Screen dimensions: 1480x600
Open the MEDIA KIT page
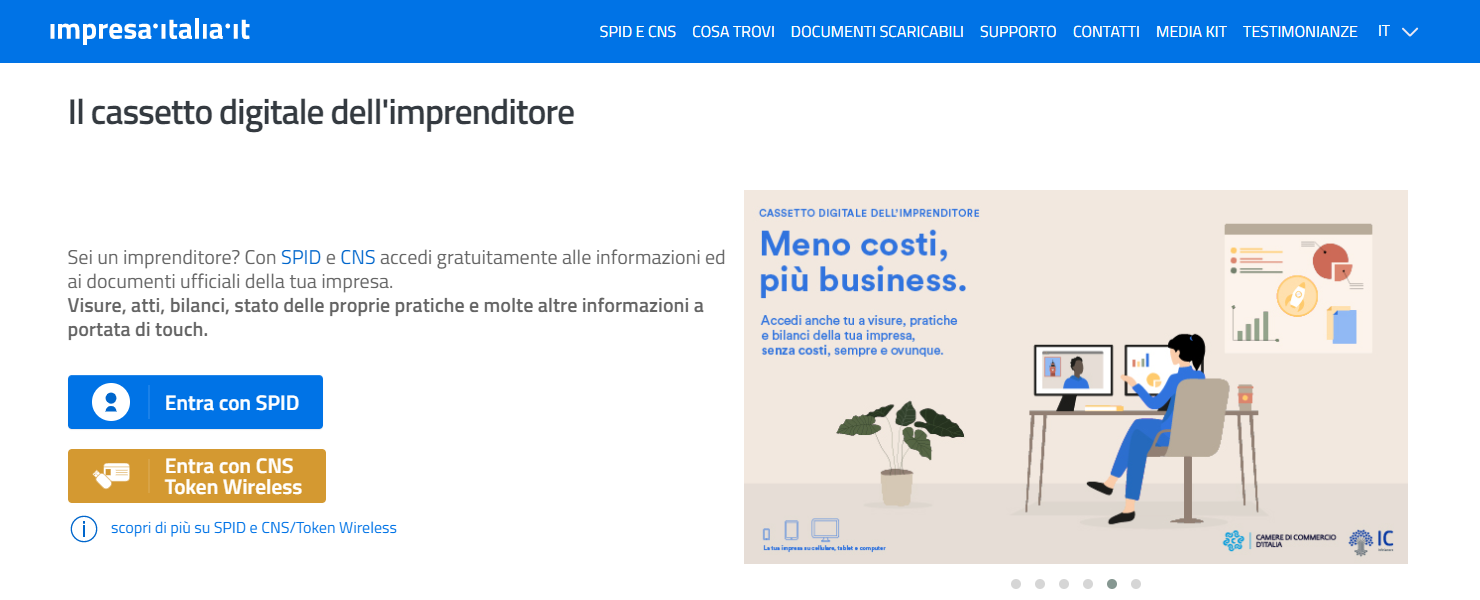tap(1191, 32)
